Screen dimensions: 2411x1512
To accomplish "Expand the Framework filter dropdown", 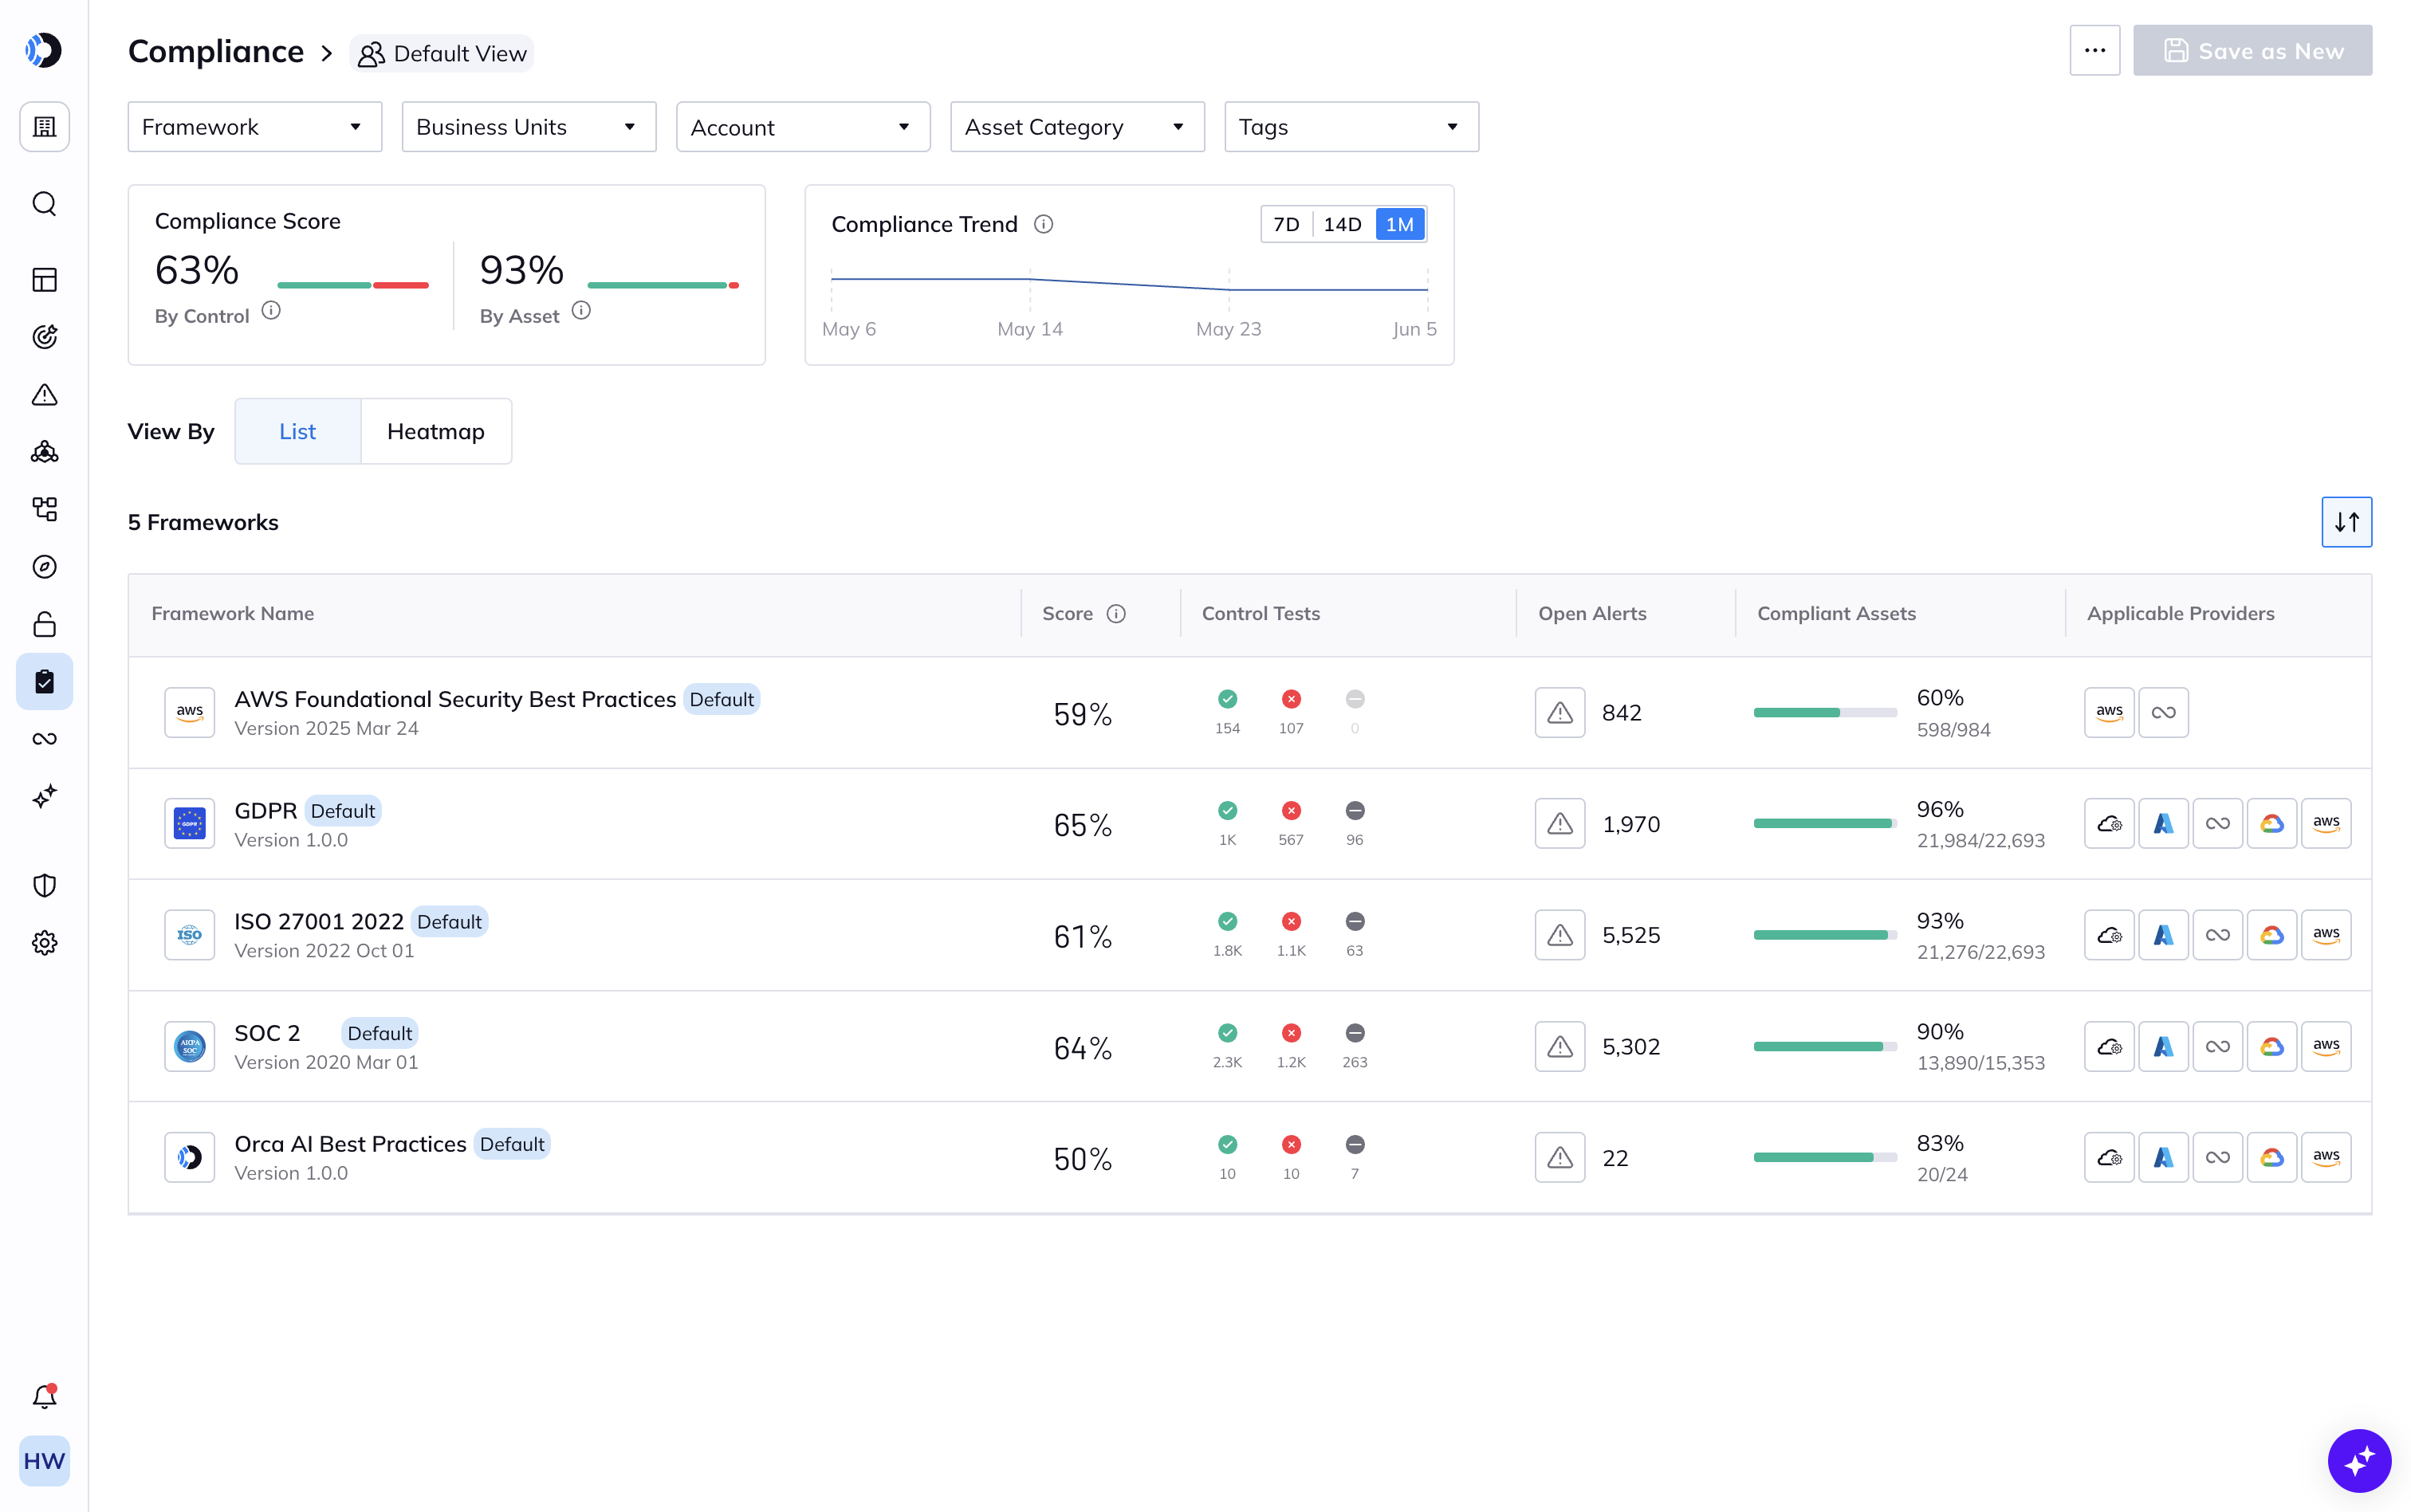I will pos(255,127).
